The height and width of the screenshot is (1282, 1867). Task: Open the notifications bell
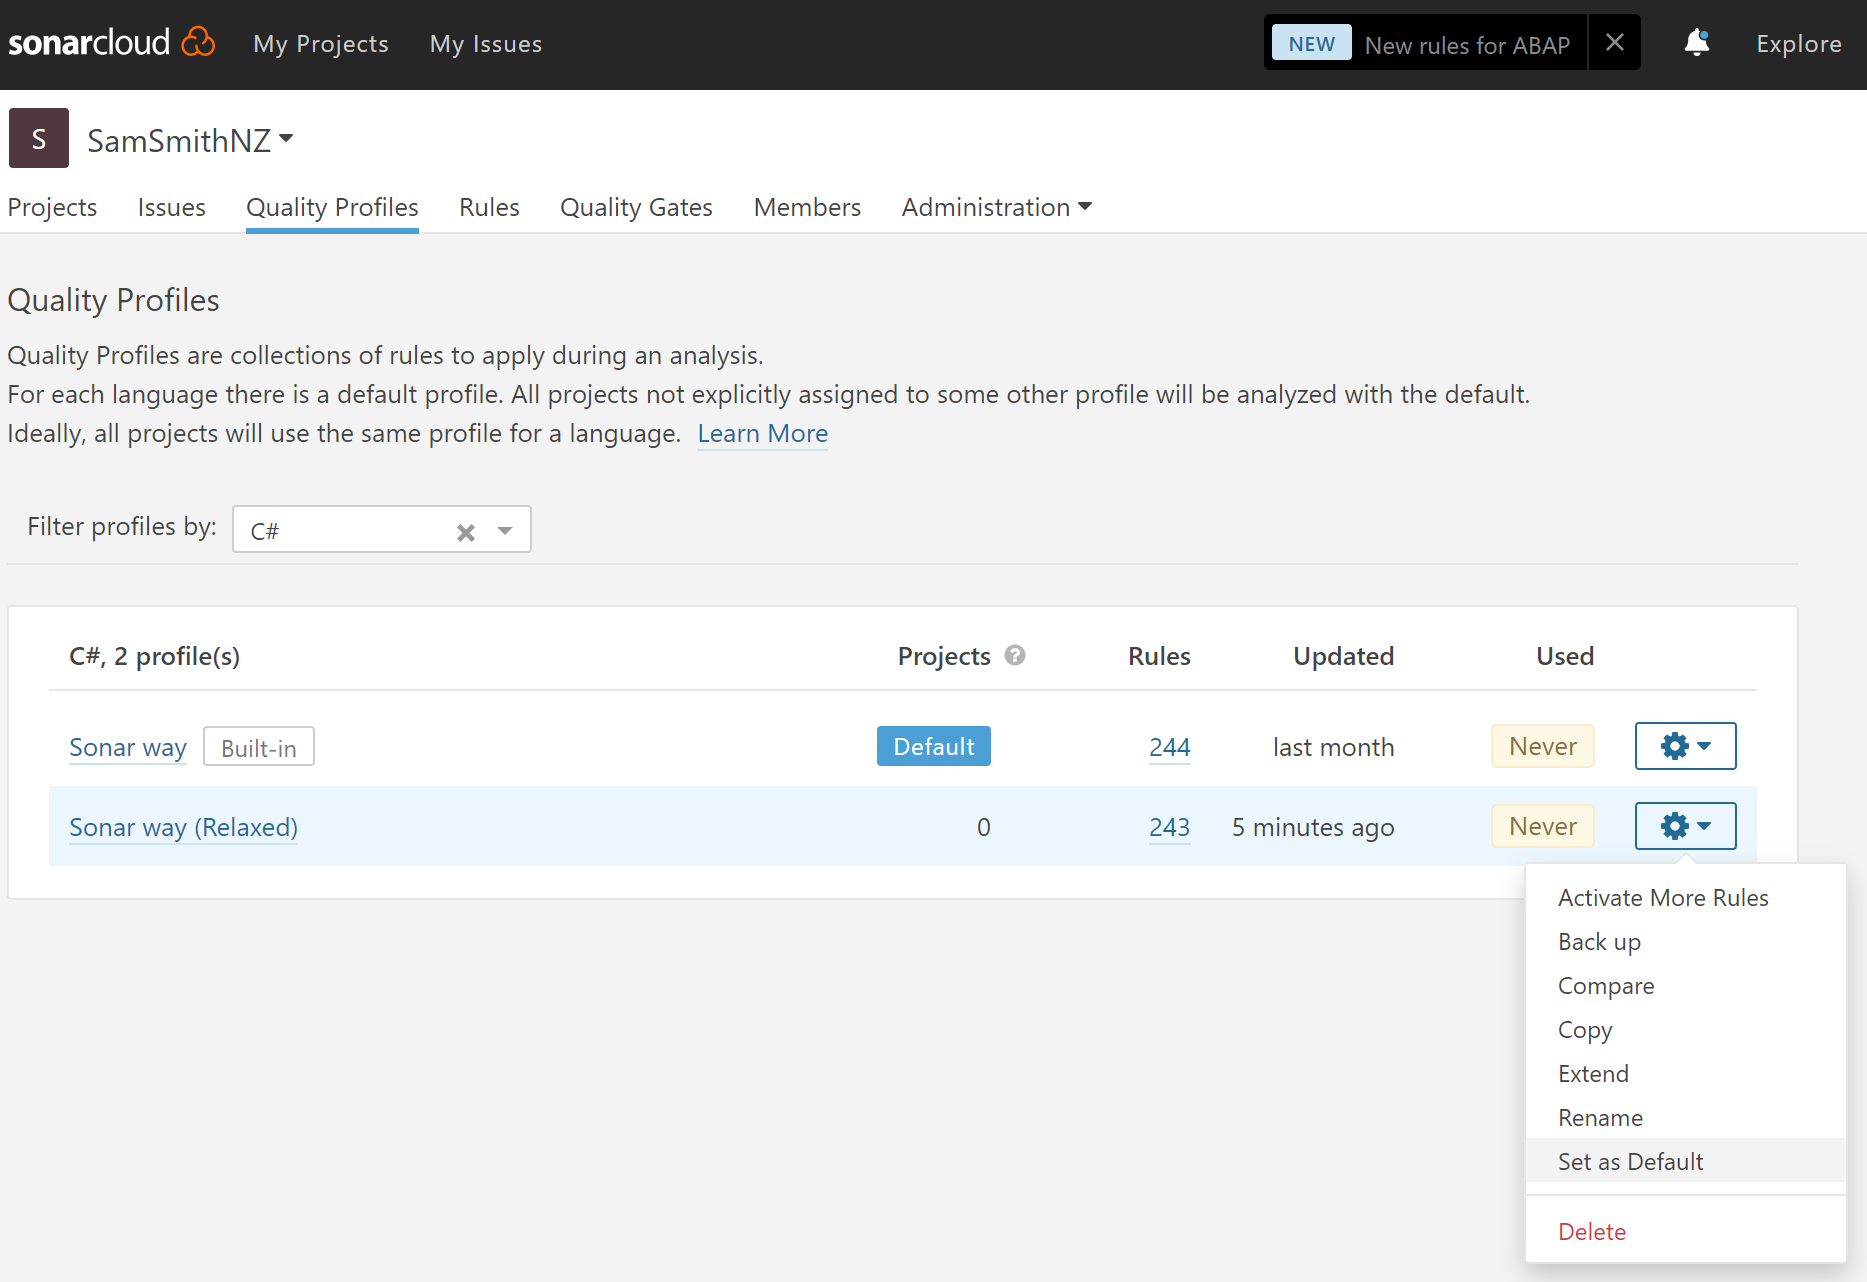(x=1696, y=43)
